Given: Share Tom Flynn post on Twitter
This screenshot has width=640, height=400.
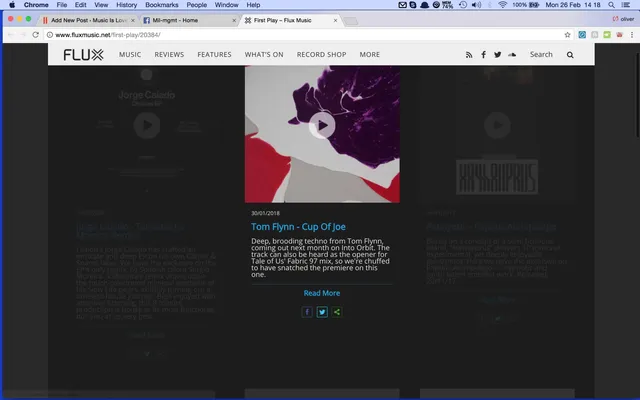Looking at the screenshot, I should pyautogui.click(x=322, y=312).
